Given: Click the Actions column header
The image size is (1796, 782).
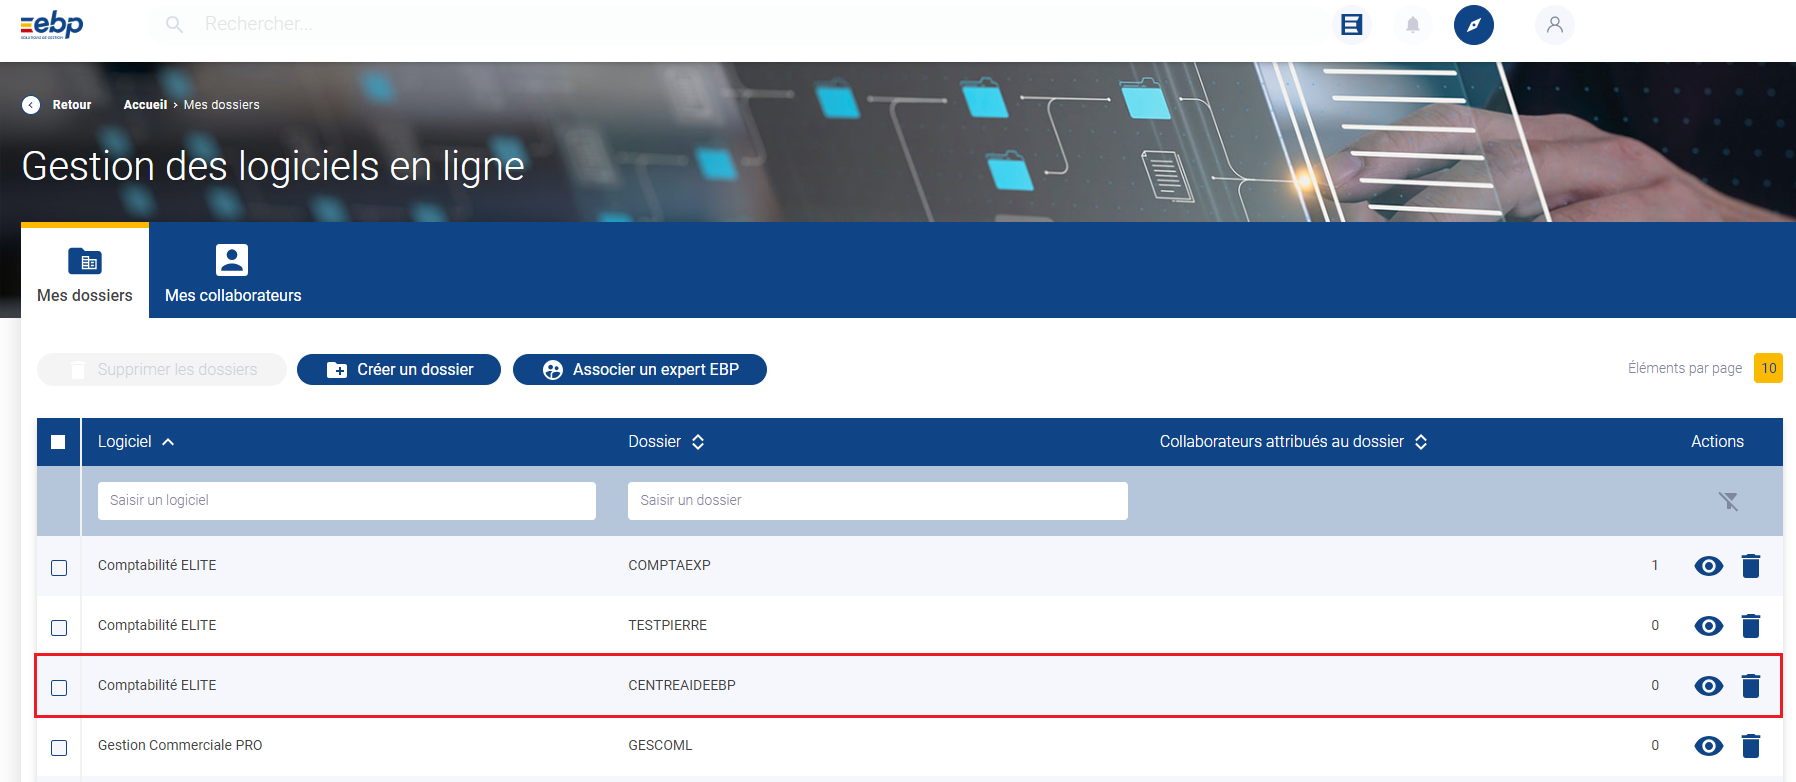Looking at the screenshot, I should click(x=1717, y=442).
